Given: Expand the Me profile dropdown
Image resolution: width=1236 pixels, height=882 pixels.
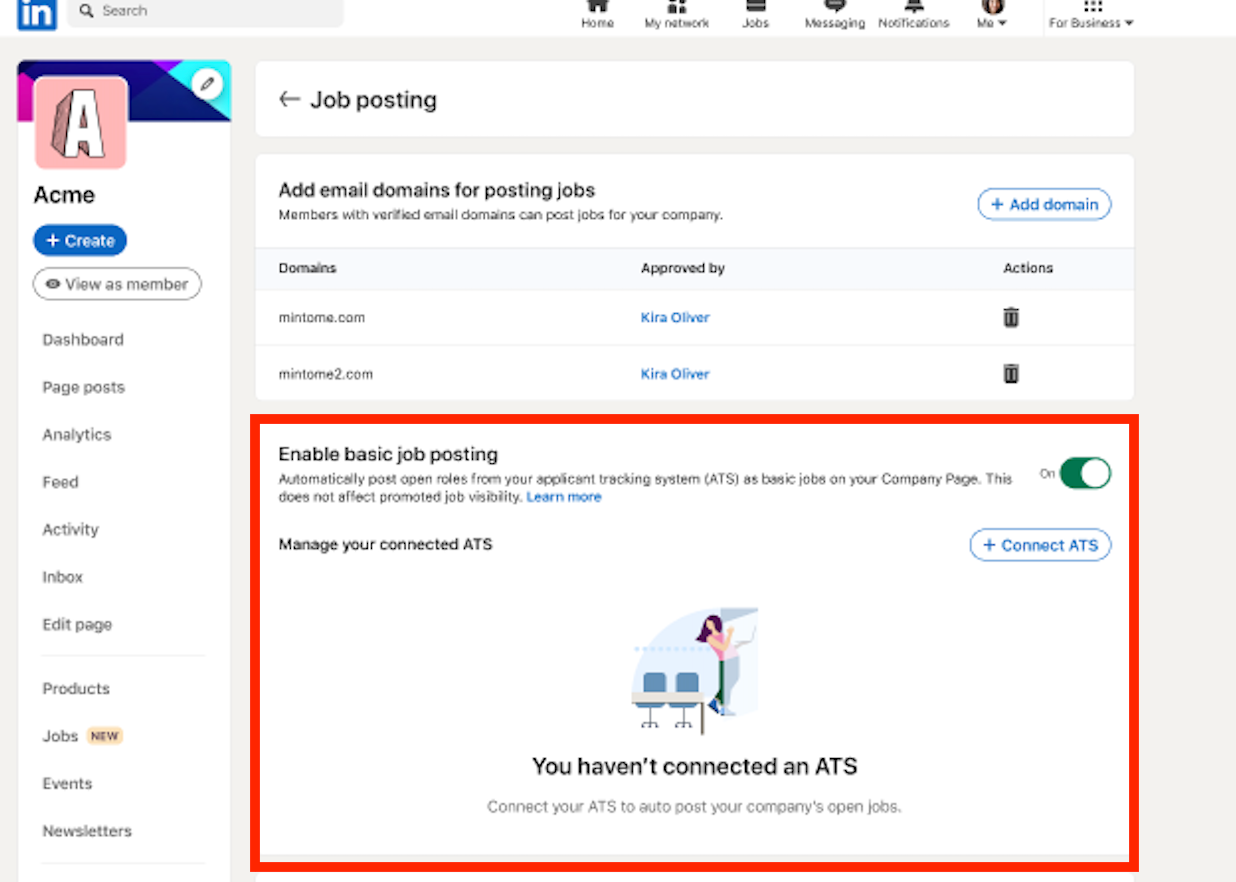Looking at the screenshot, I should tap(991, 15).
